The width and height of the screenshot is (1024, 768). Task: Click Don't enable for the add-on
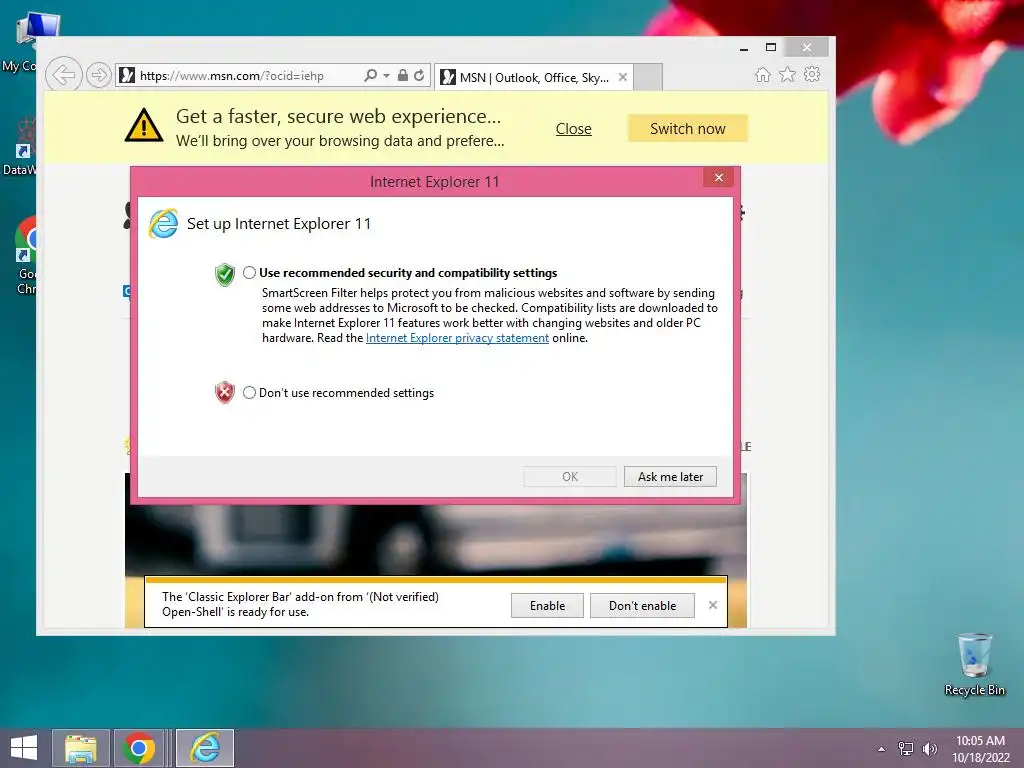point(643,605)
